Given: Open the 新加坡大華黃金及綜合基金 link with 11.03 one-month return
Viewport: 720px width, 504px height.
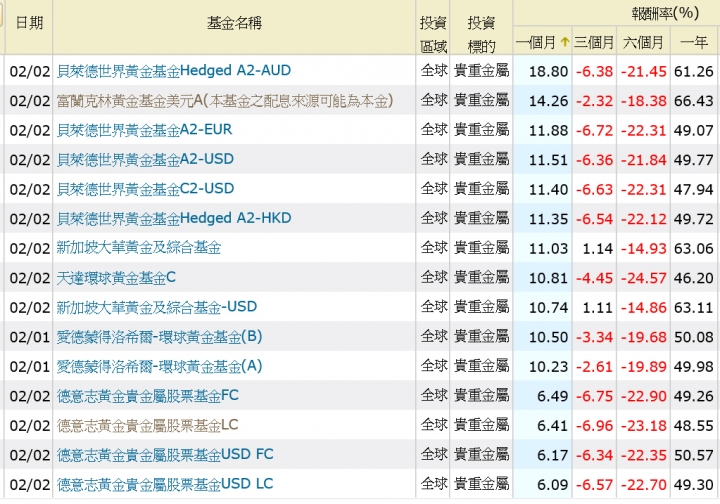Looking at the screenshot, I should click(x=138, y=248).
